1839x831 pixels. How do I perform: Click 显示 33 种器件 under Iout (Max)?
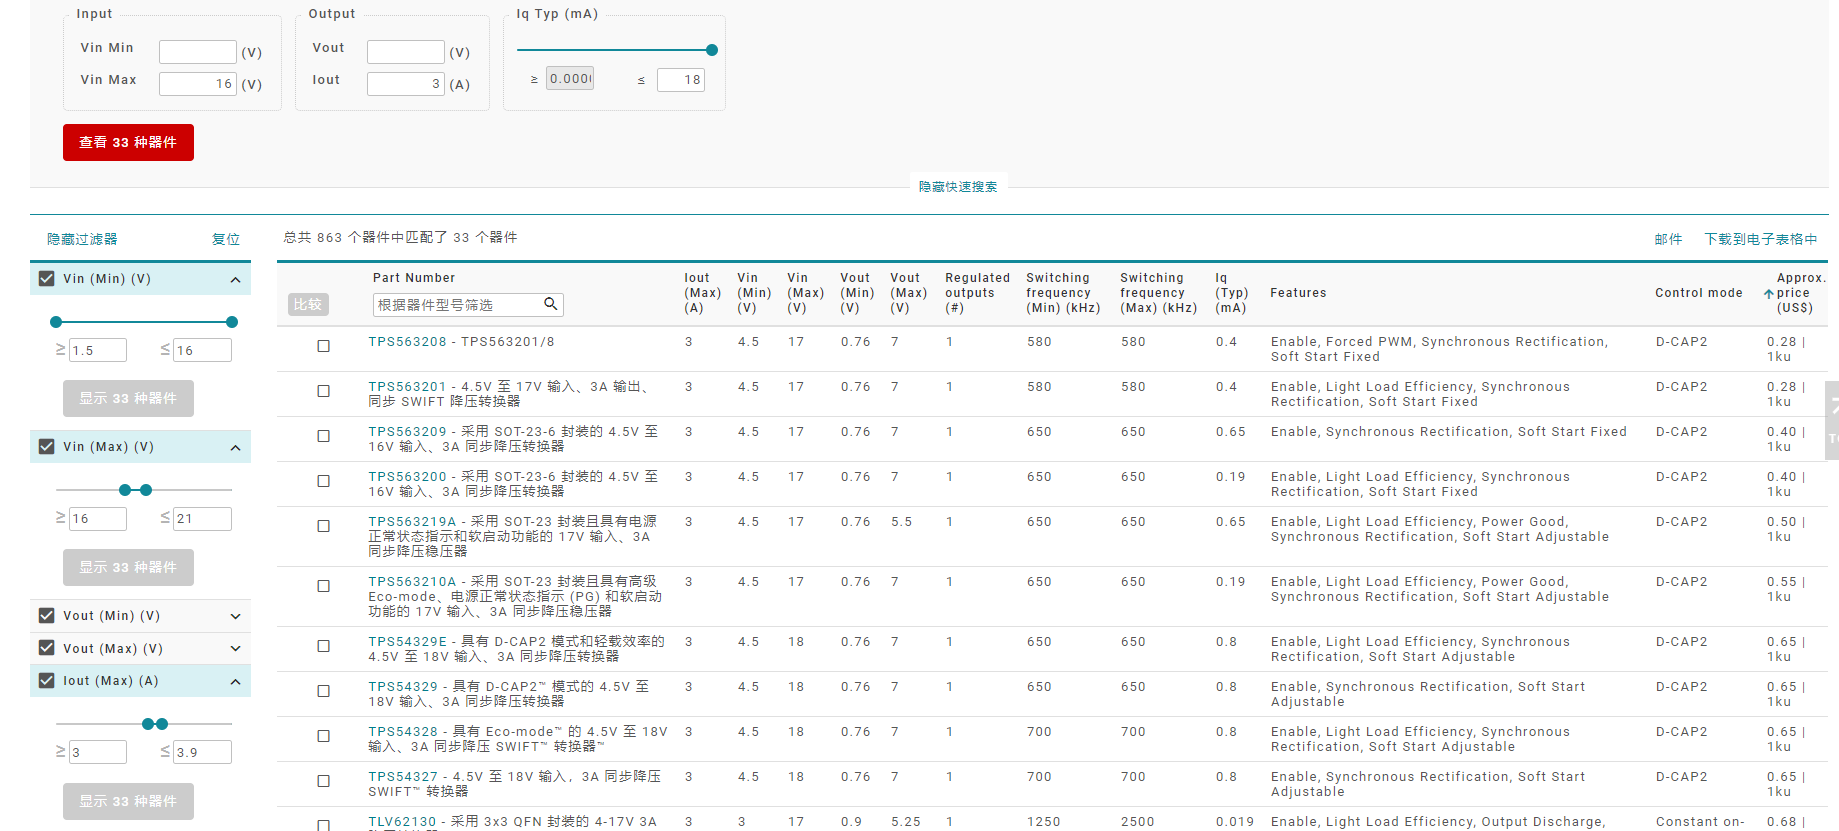(128, 801)
